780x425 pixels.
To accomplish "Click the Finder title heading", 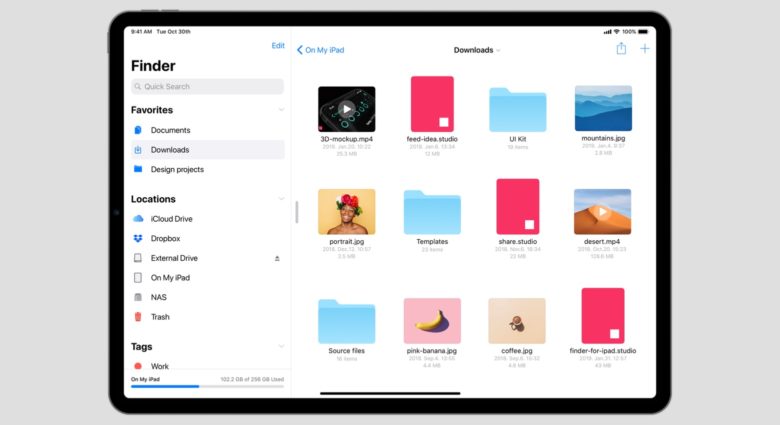I will [153, 66].
